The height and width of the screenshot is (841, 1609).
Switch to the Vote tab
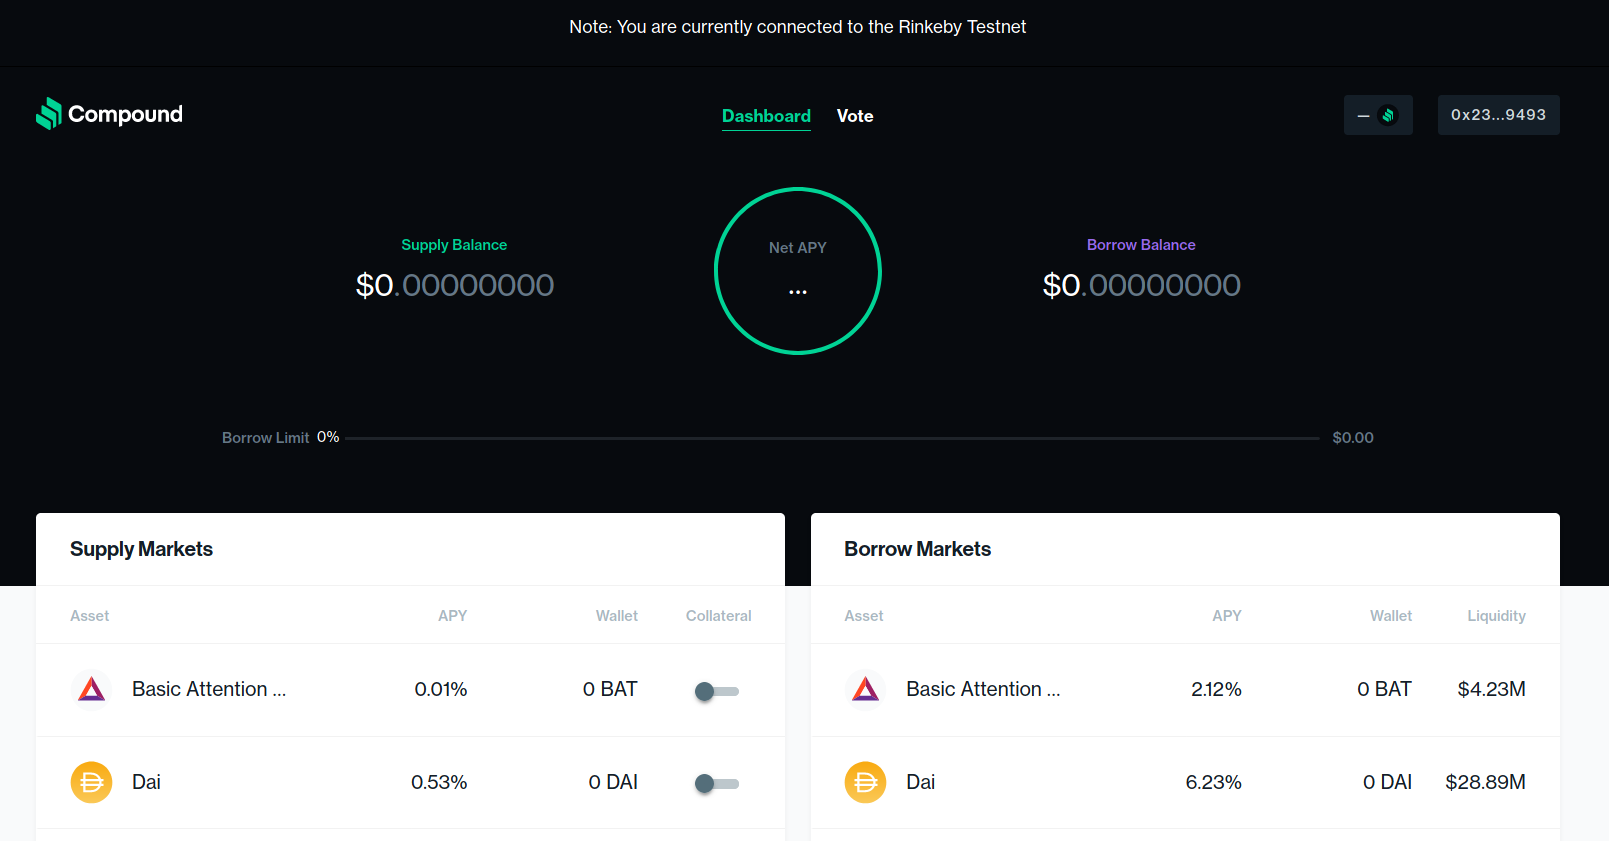855,116
